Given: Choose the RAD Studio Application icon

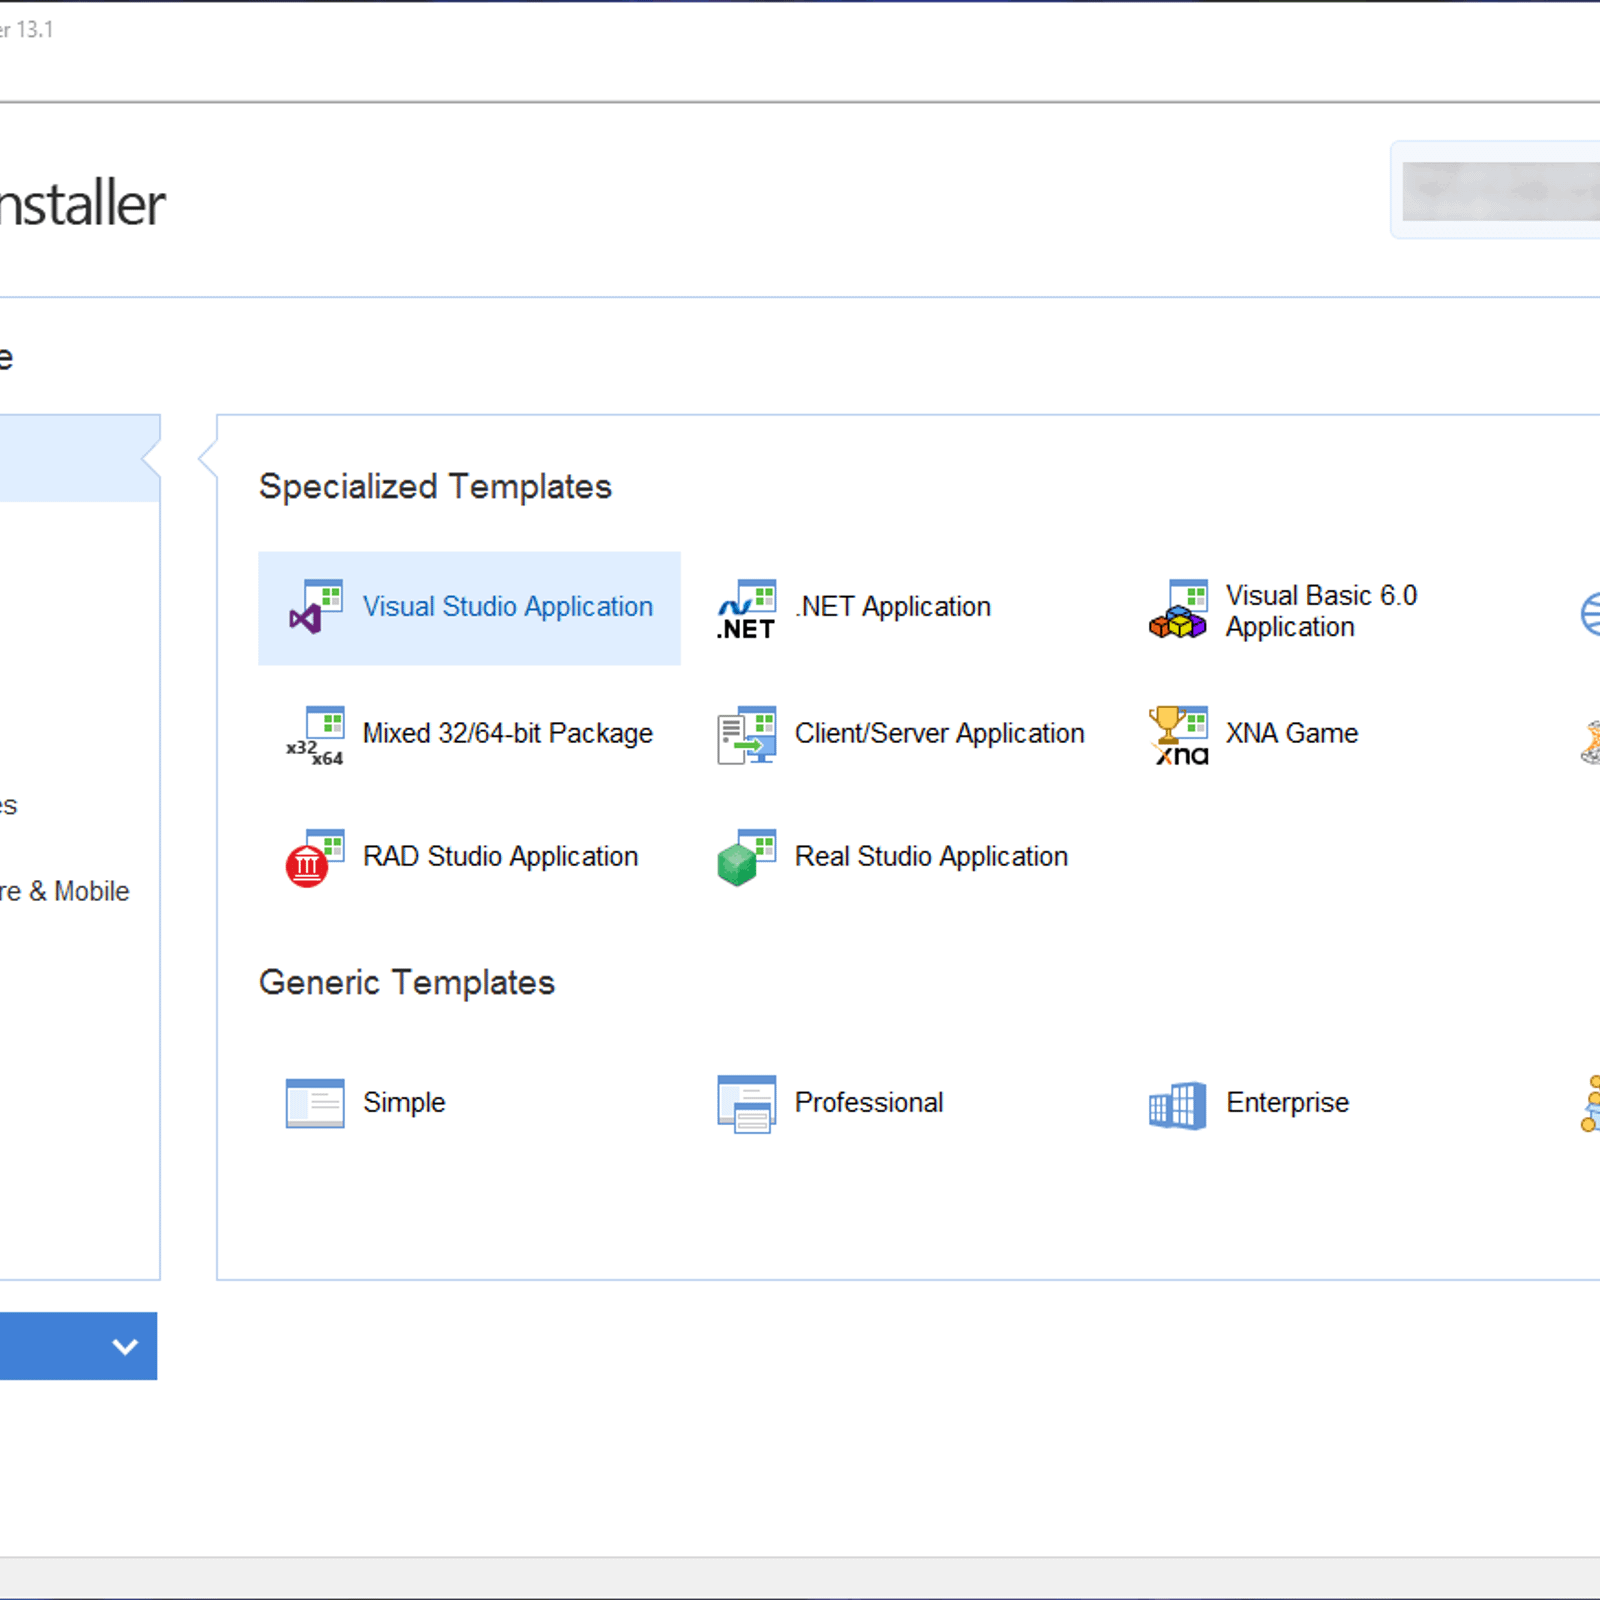Looking at the screenshot, I should click(315, 858).
